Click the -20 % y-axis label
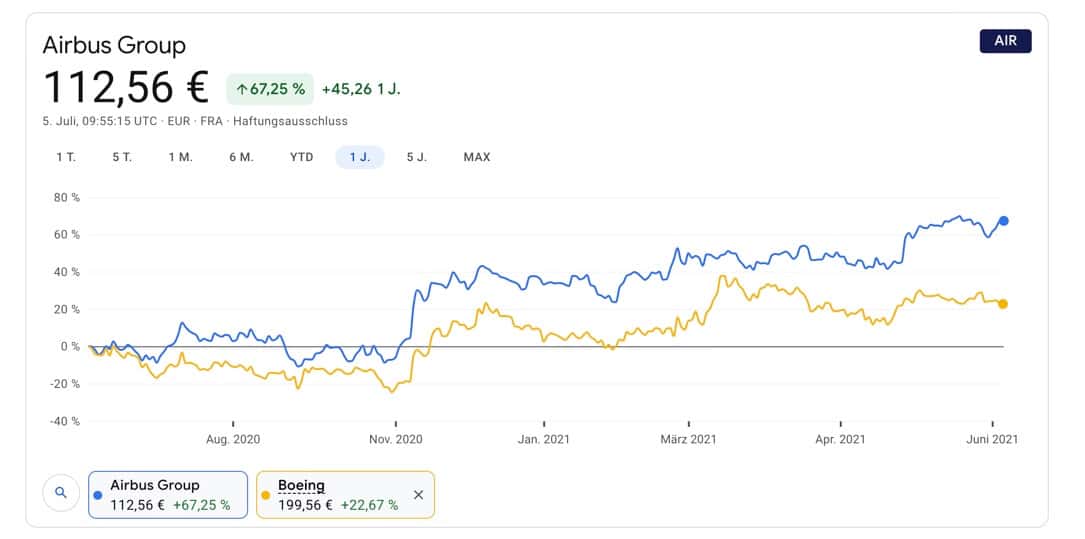 [64, 384]
